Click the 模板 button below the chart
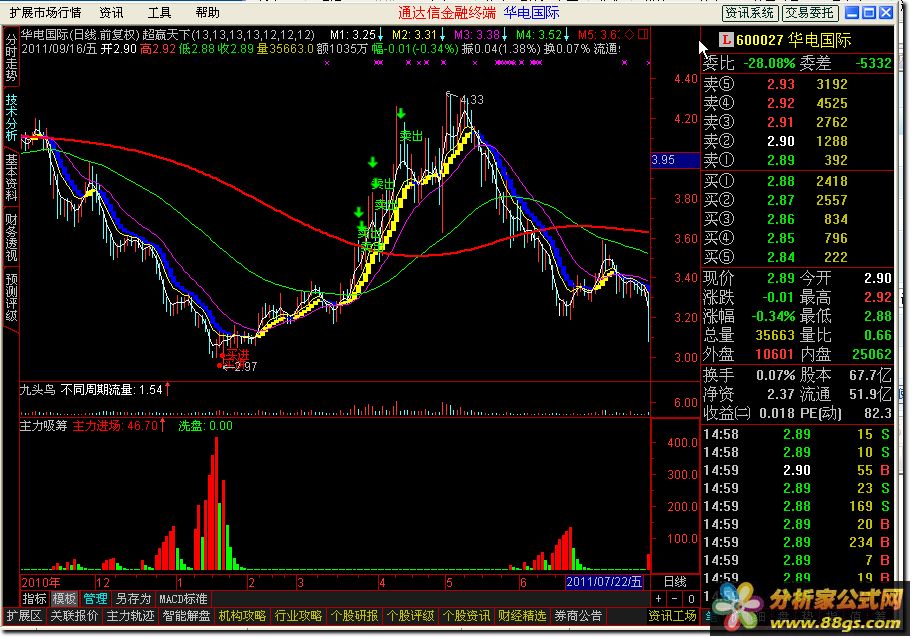The width and height of the screenshot is (912, 638). 64,598
